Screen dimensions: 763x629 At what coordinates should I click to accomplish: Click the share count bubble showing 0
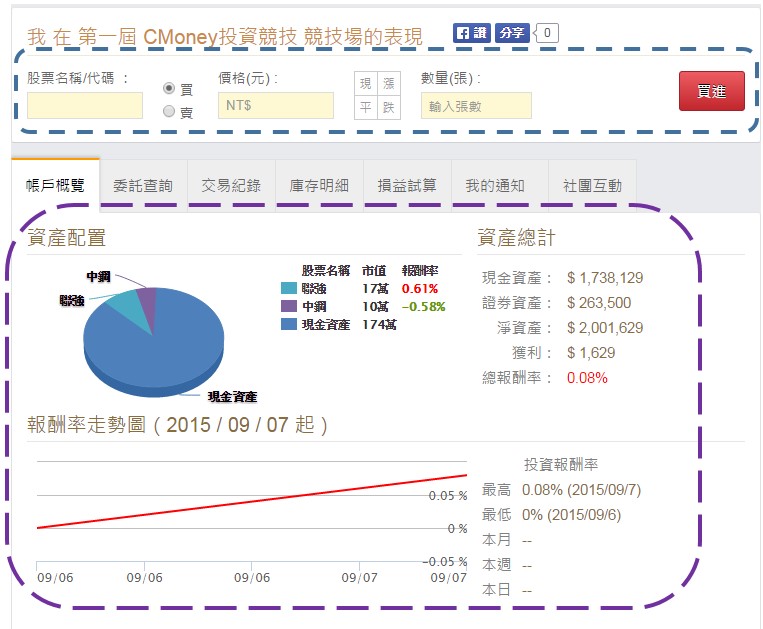pyautogui.click(x=546, y=33)
